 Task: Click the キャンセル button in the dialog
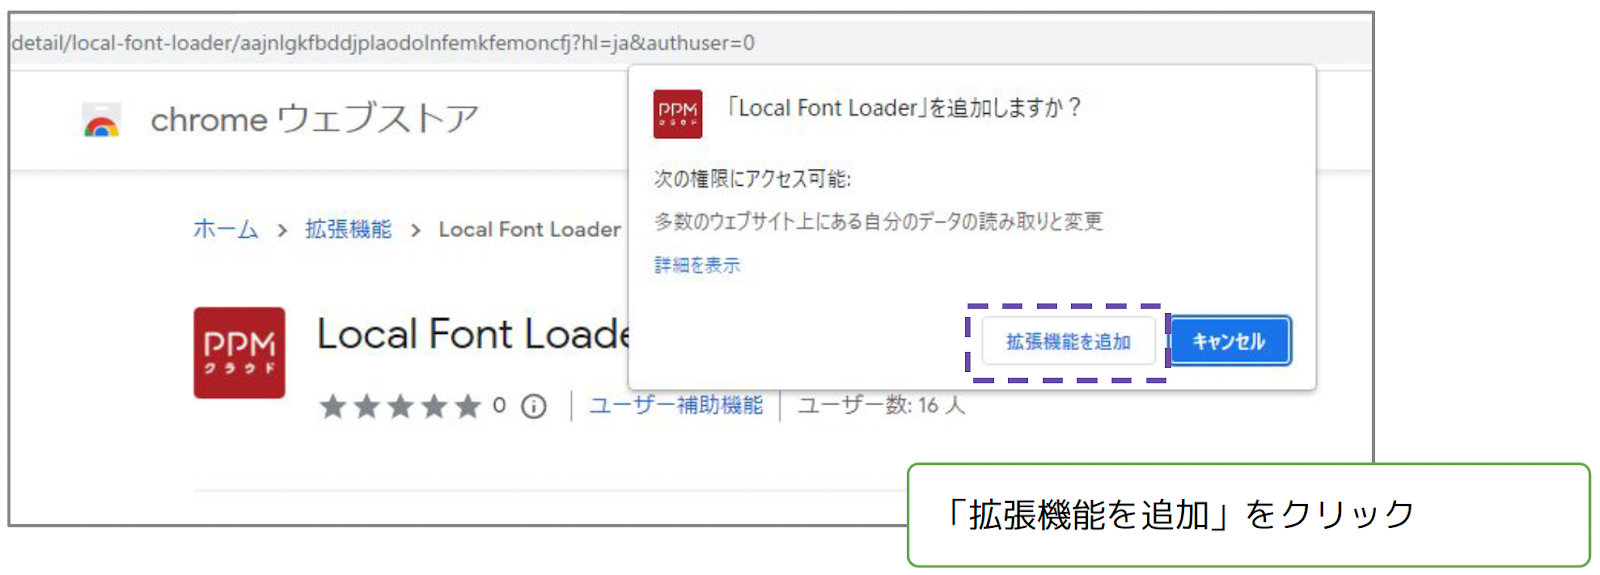[1230, 342]
